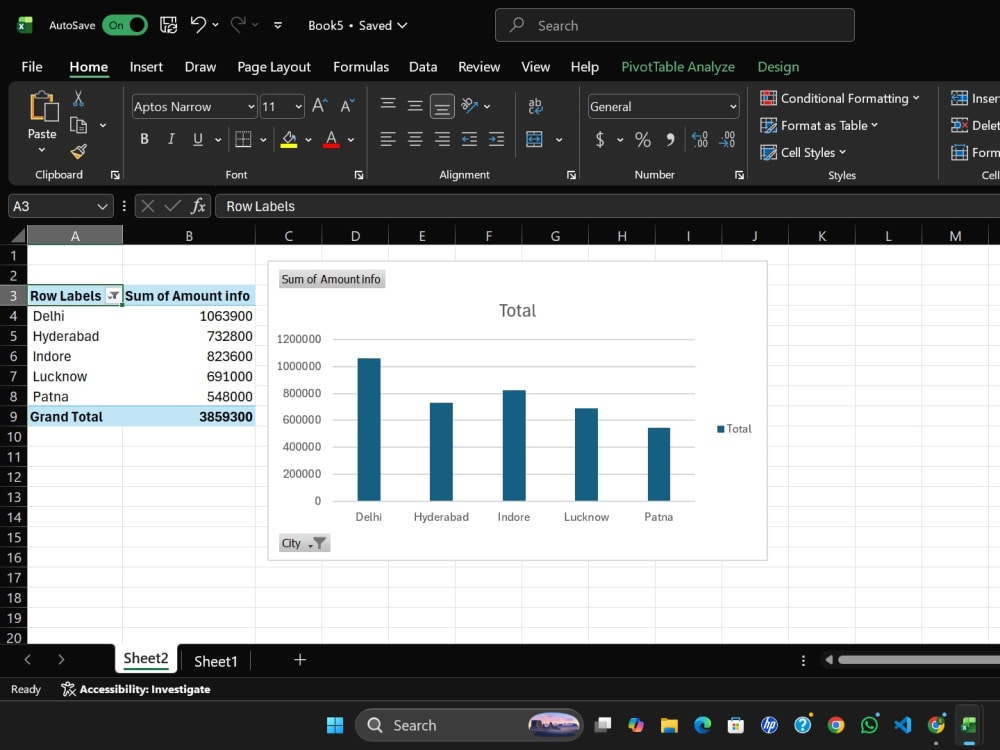Viewport: 1000px width, 750px height.
Task: Click the Decrease Indent icon
Action: pos(469,139)
